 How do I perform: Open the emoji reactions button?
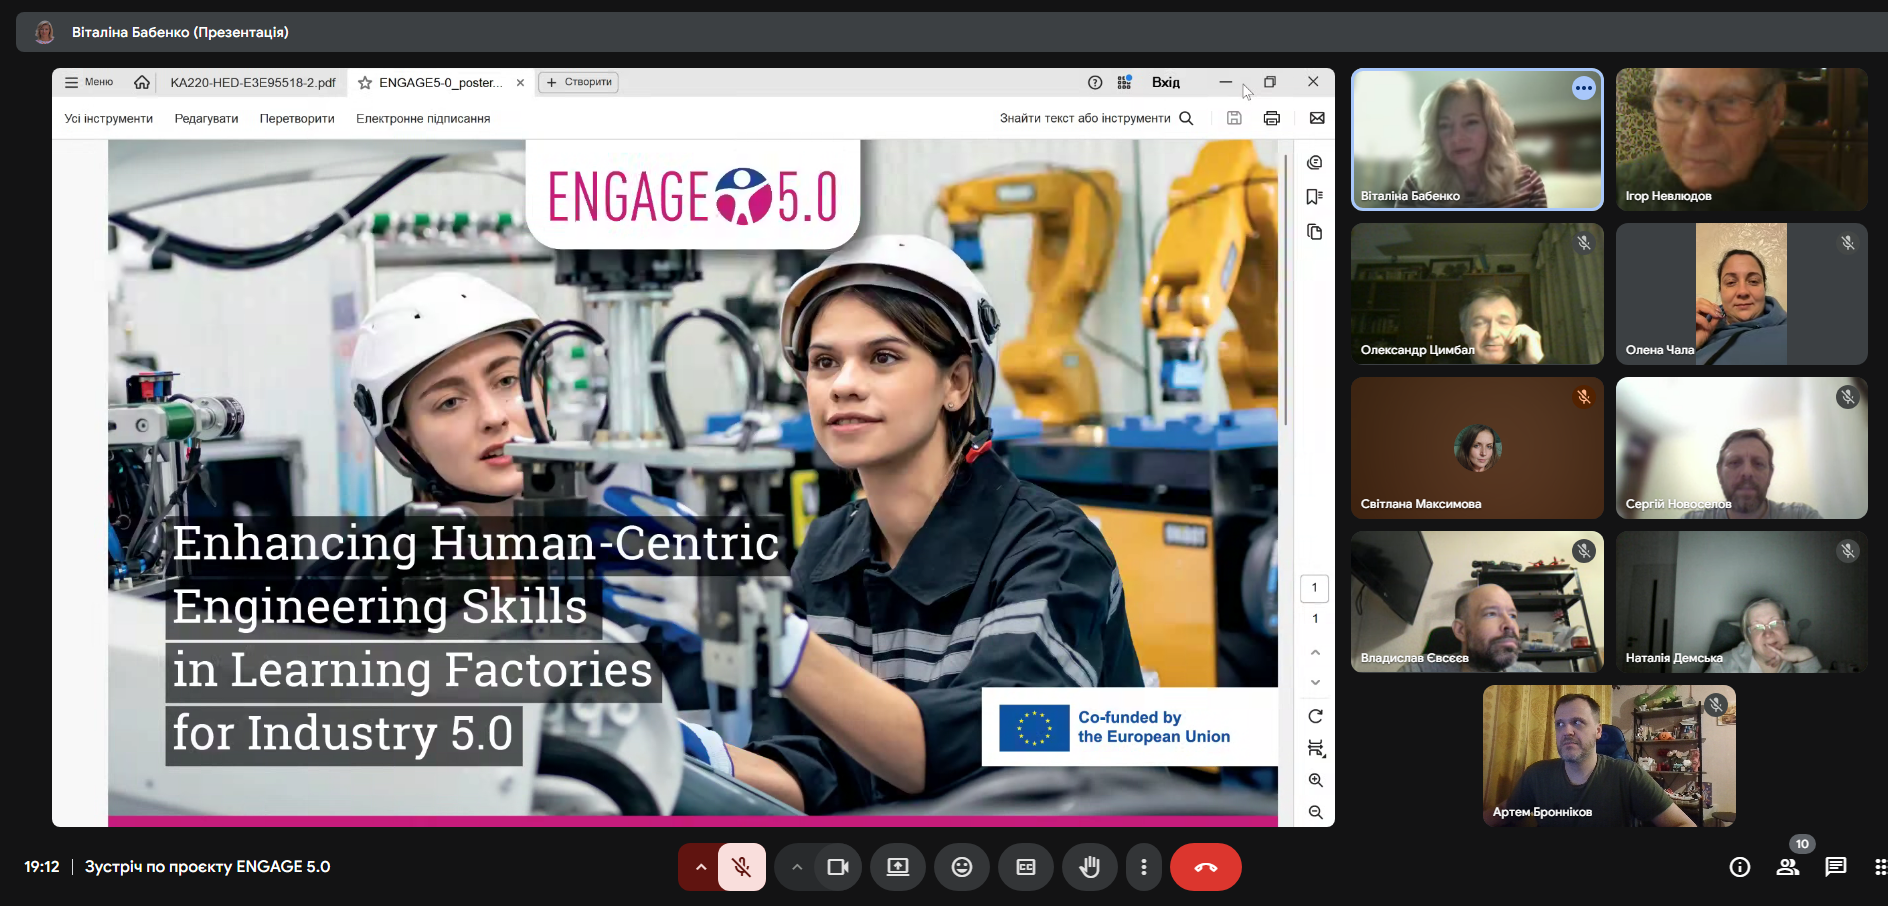click(x=961, y=867)
